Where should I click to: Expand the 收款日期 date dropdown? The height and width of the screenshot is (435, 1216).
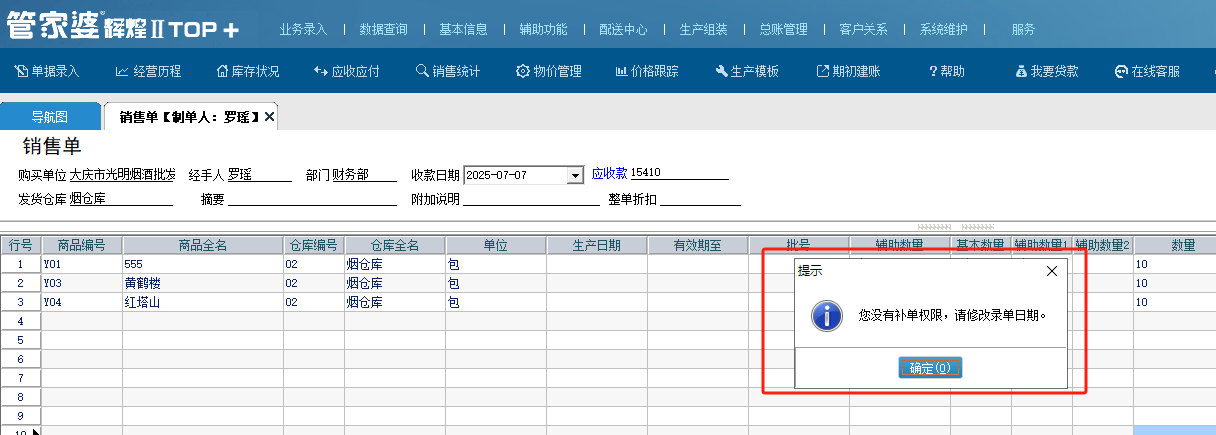click(x=574, y=176)
